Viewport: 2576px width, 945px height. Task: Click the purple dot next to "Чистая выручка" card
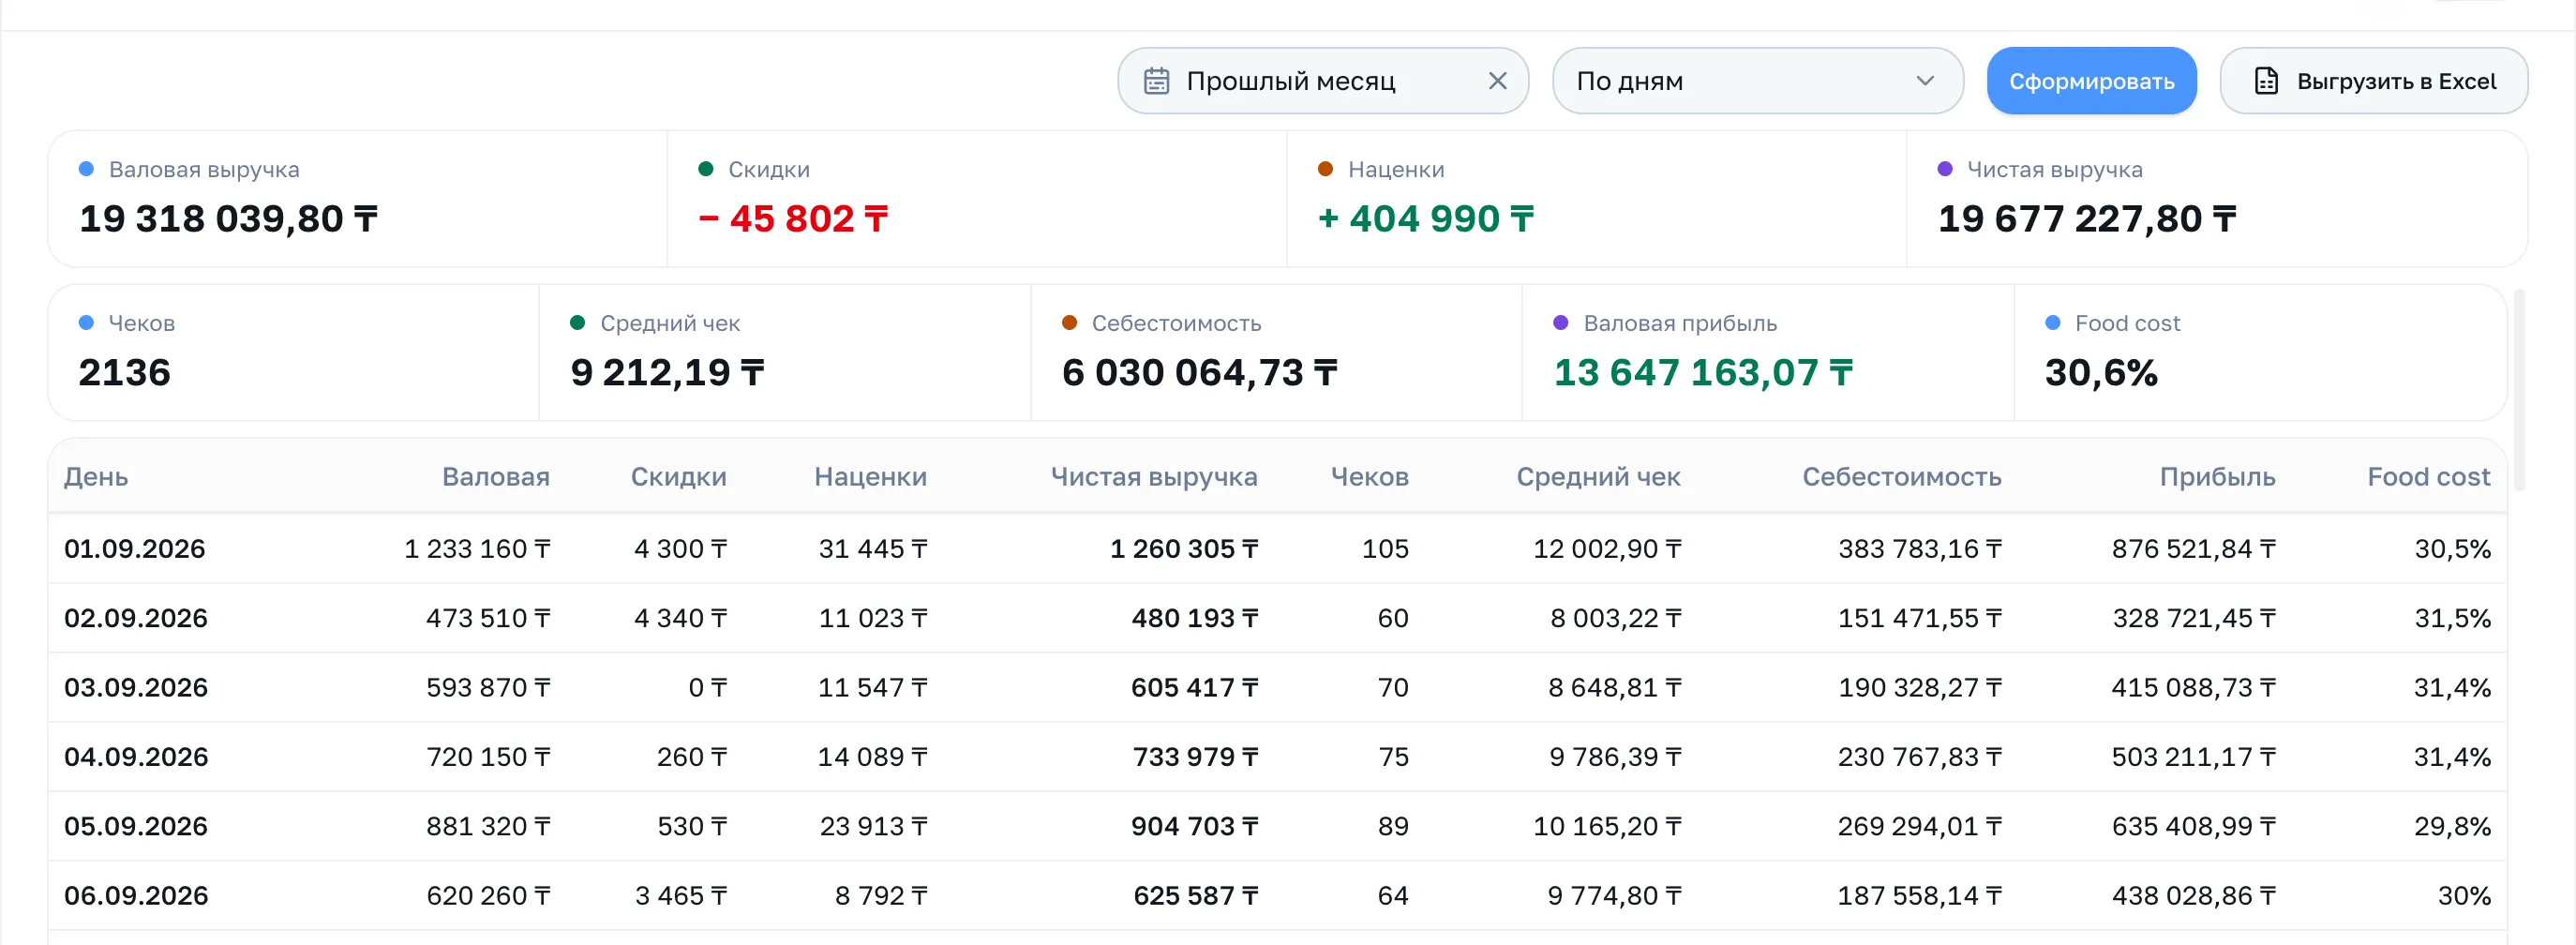[x=1945, y=169]
